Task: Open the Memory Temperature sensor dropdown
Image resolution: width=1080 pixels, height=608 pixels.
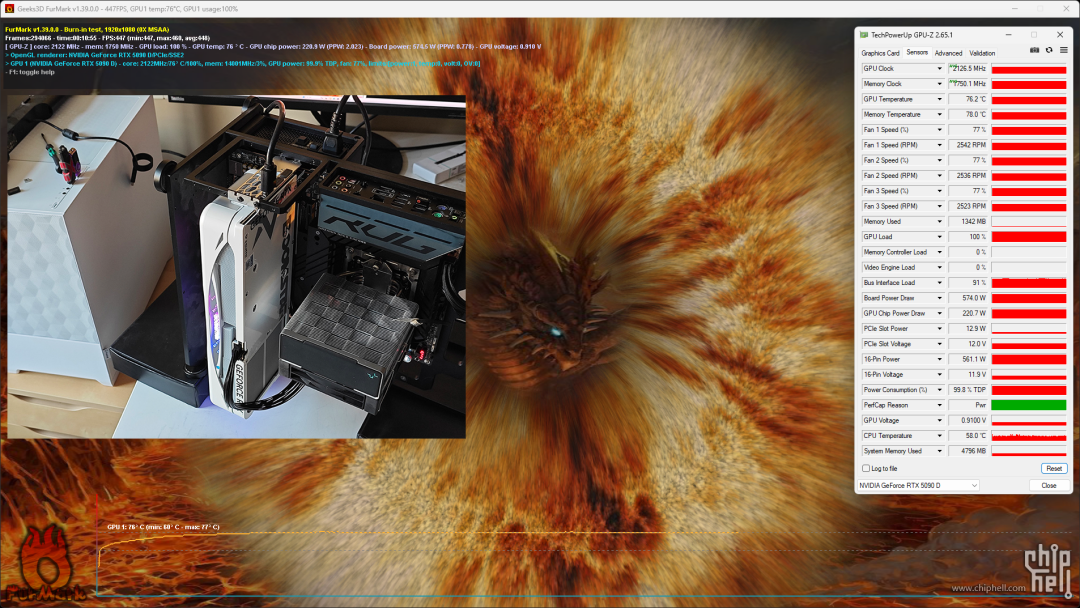Action: point(939,114)
